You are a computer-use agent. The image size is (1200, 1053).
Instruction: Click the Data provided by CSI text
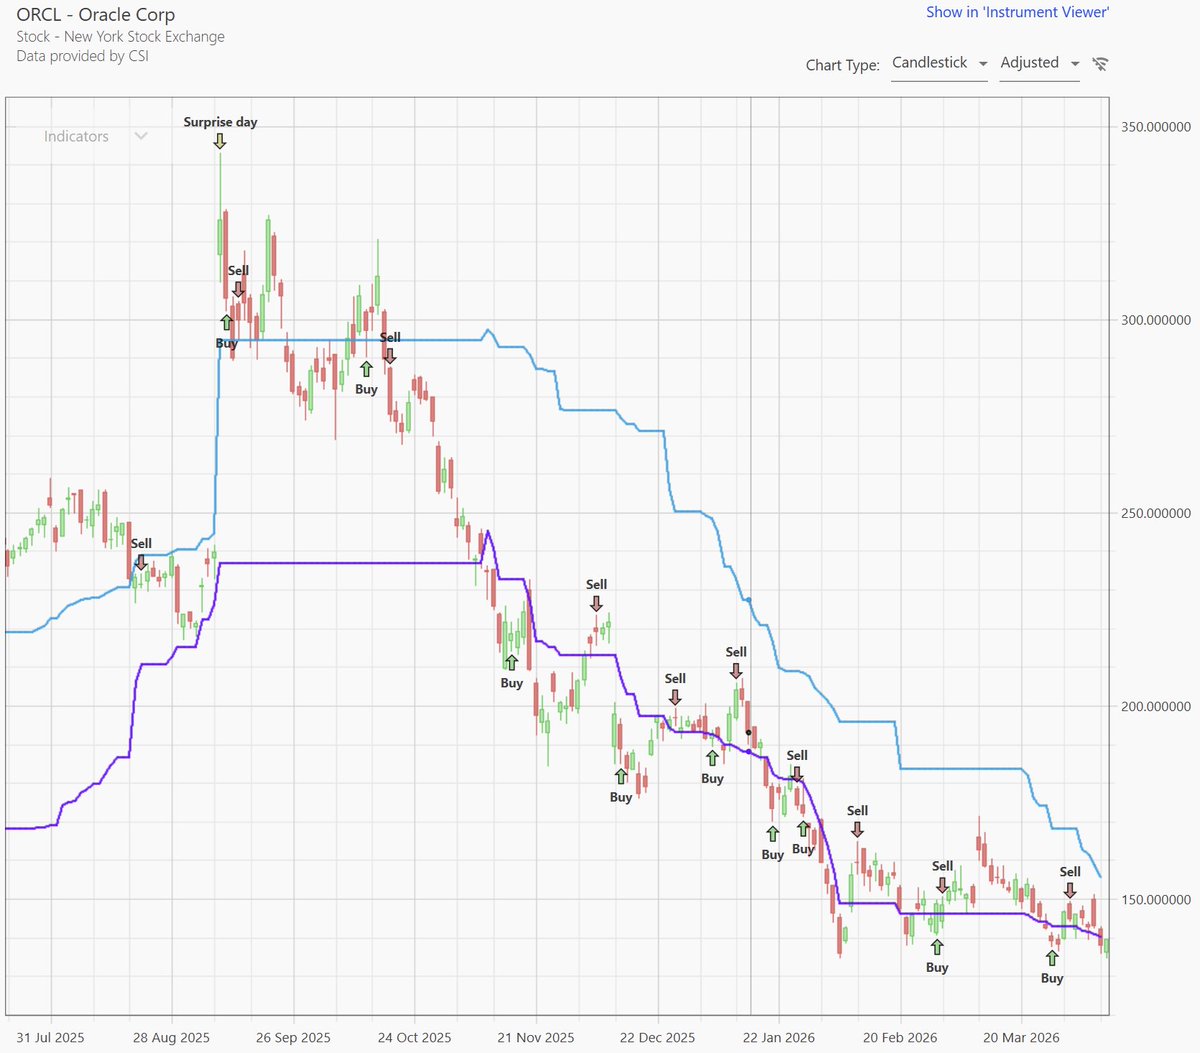coord(82,56)
